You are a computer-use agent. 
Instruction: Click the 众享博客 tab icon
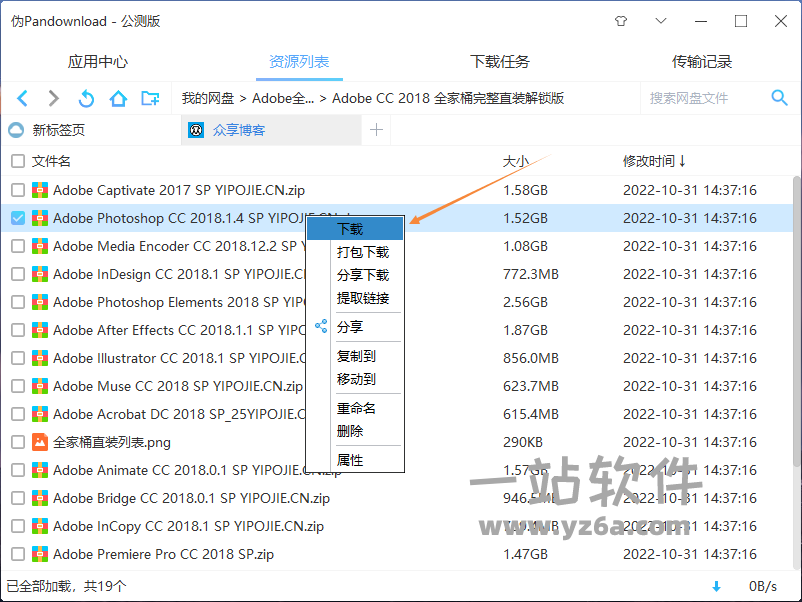(196, 130)
